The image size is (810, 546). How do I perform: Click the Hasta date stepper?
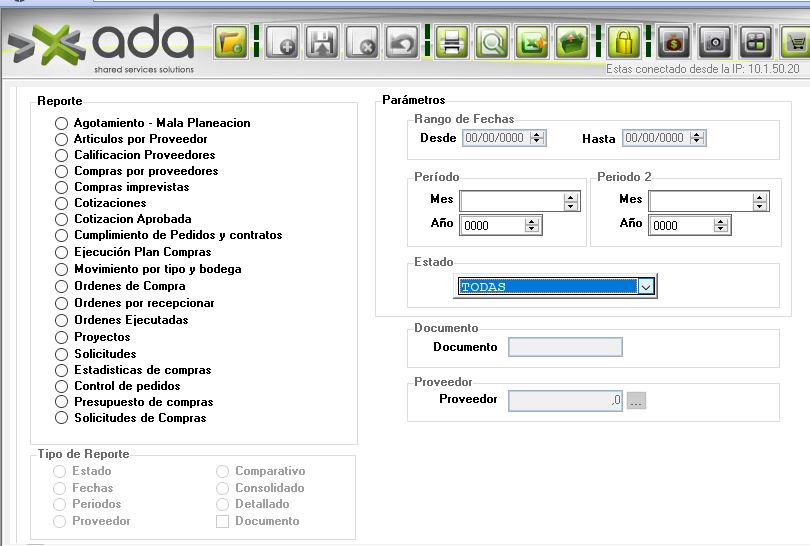click(697, 138)
